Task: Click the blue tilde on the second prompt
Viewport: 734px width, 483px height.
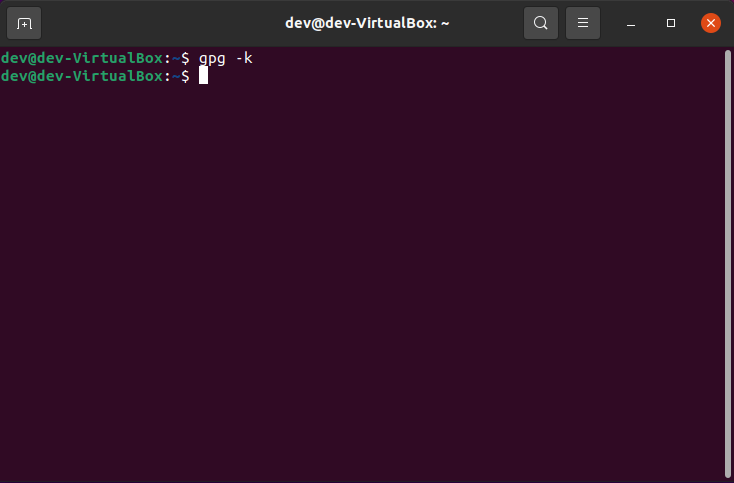Action: [175, 76]
